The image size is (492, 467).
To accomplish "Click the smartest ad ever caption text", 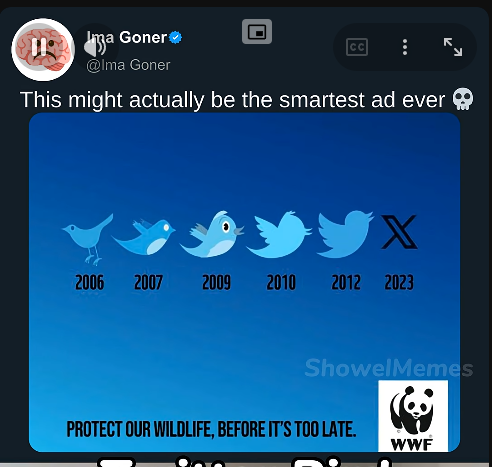I will click(232, 100).
